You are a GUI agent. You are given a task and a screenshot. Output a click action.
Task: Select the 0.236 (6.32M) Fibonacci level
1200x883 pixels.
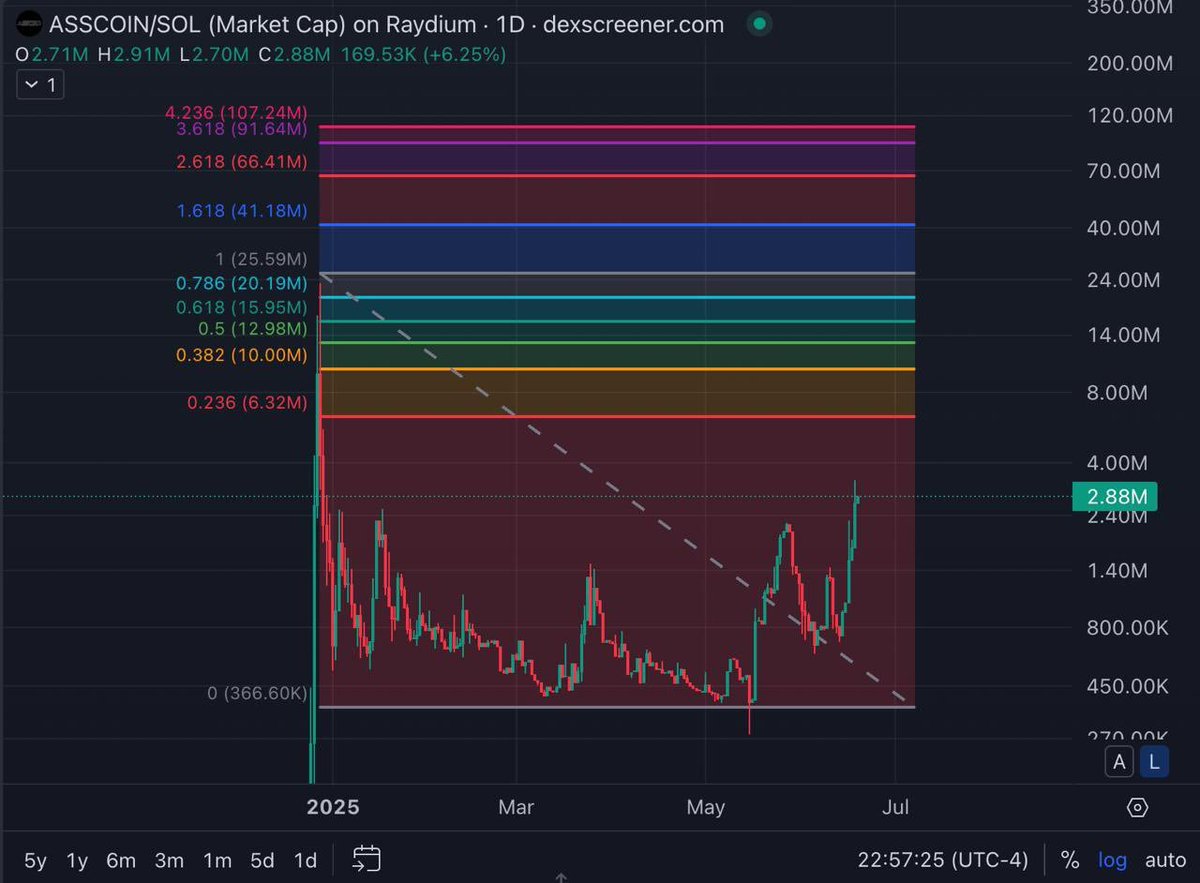[x=247, y=403]
